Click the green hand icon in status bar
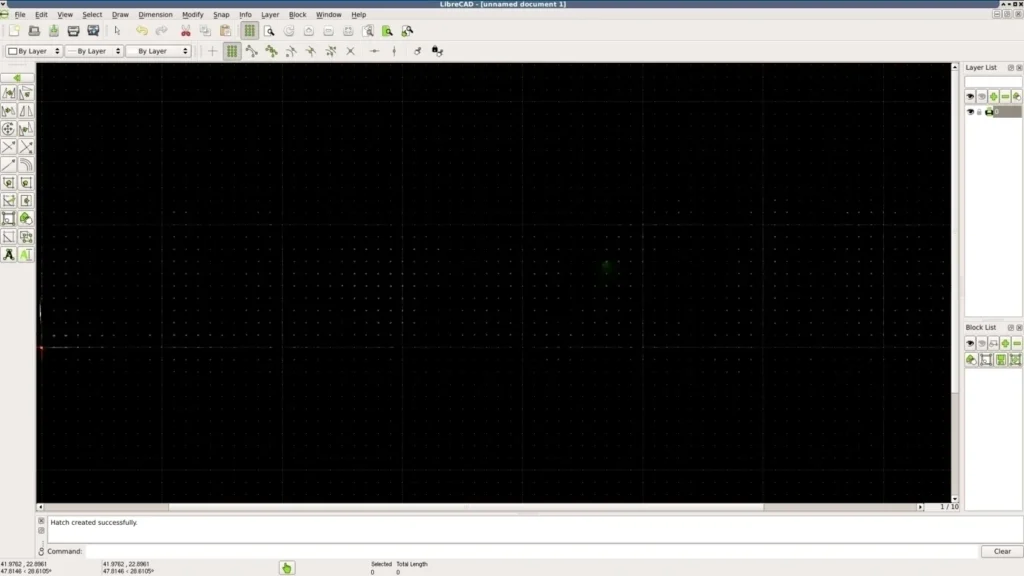1024x576 pixels. pyautogui.click(x=286, y=568)
